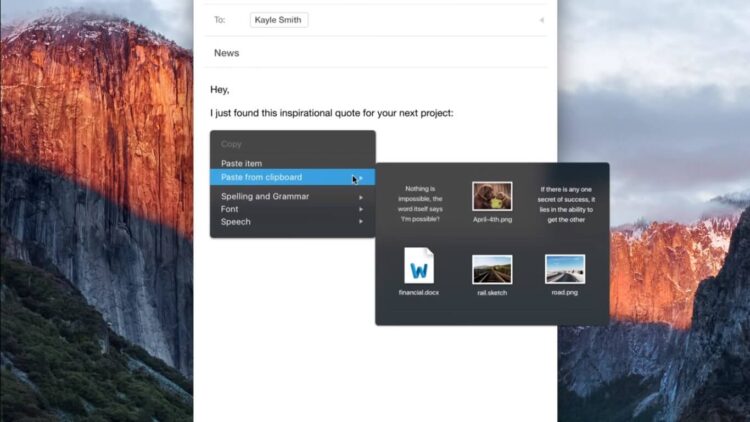Select the road.png image thumbnail

pyautogui.click(x=565, y=269)
